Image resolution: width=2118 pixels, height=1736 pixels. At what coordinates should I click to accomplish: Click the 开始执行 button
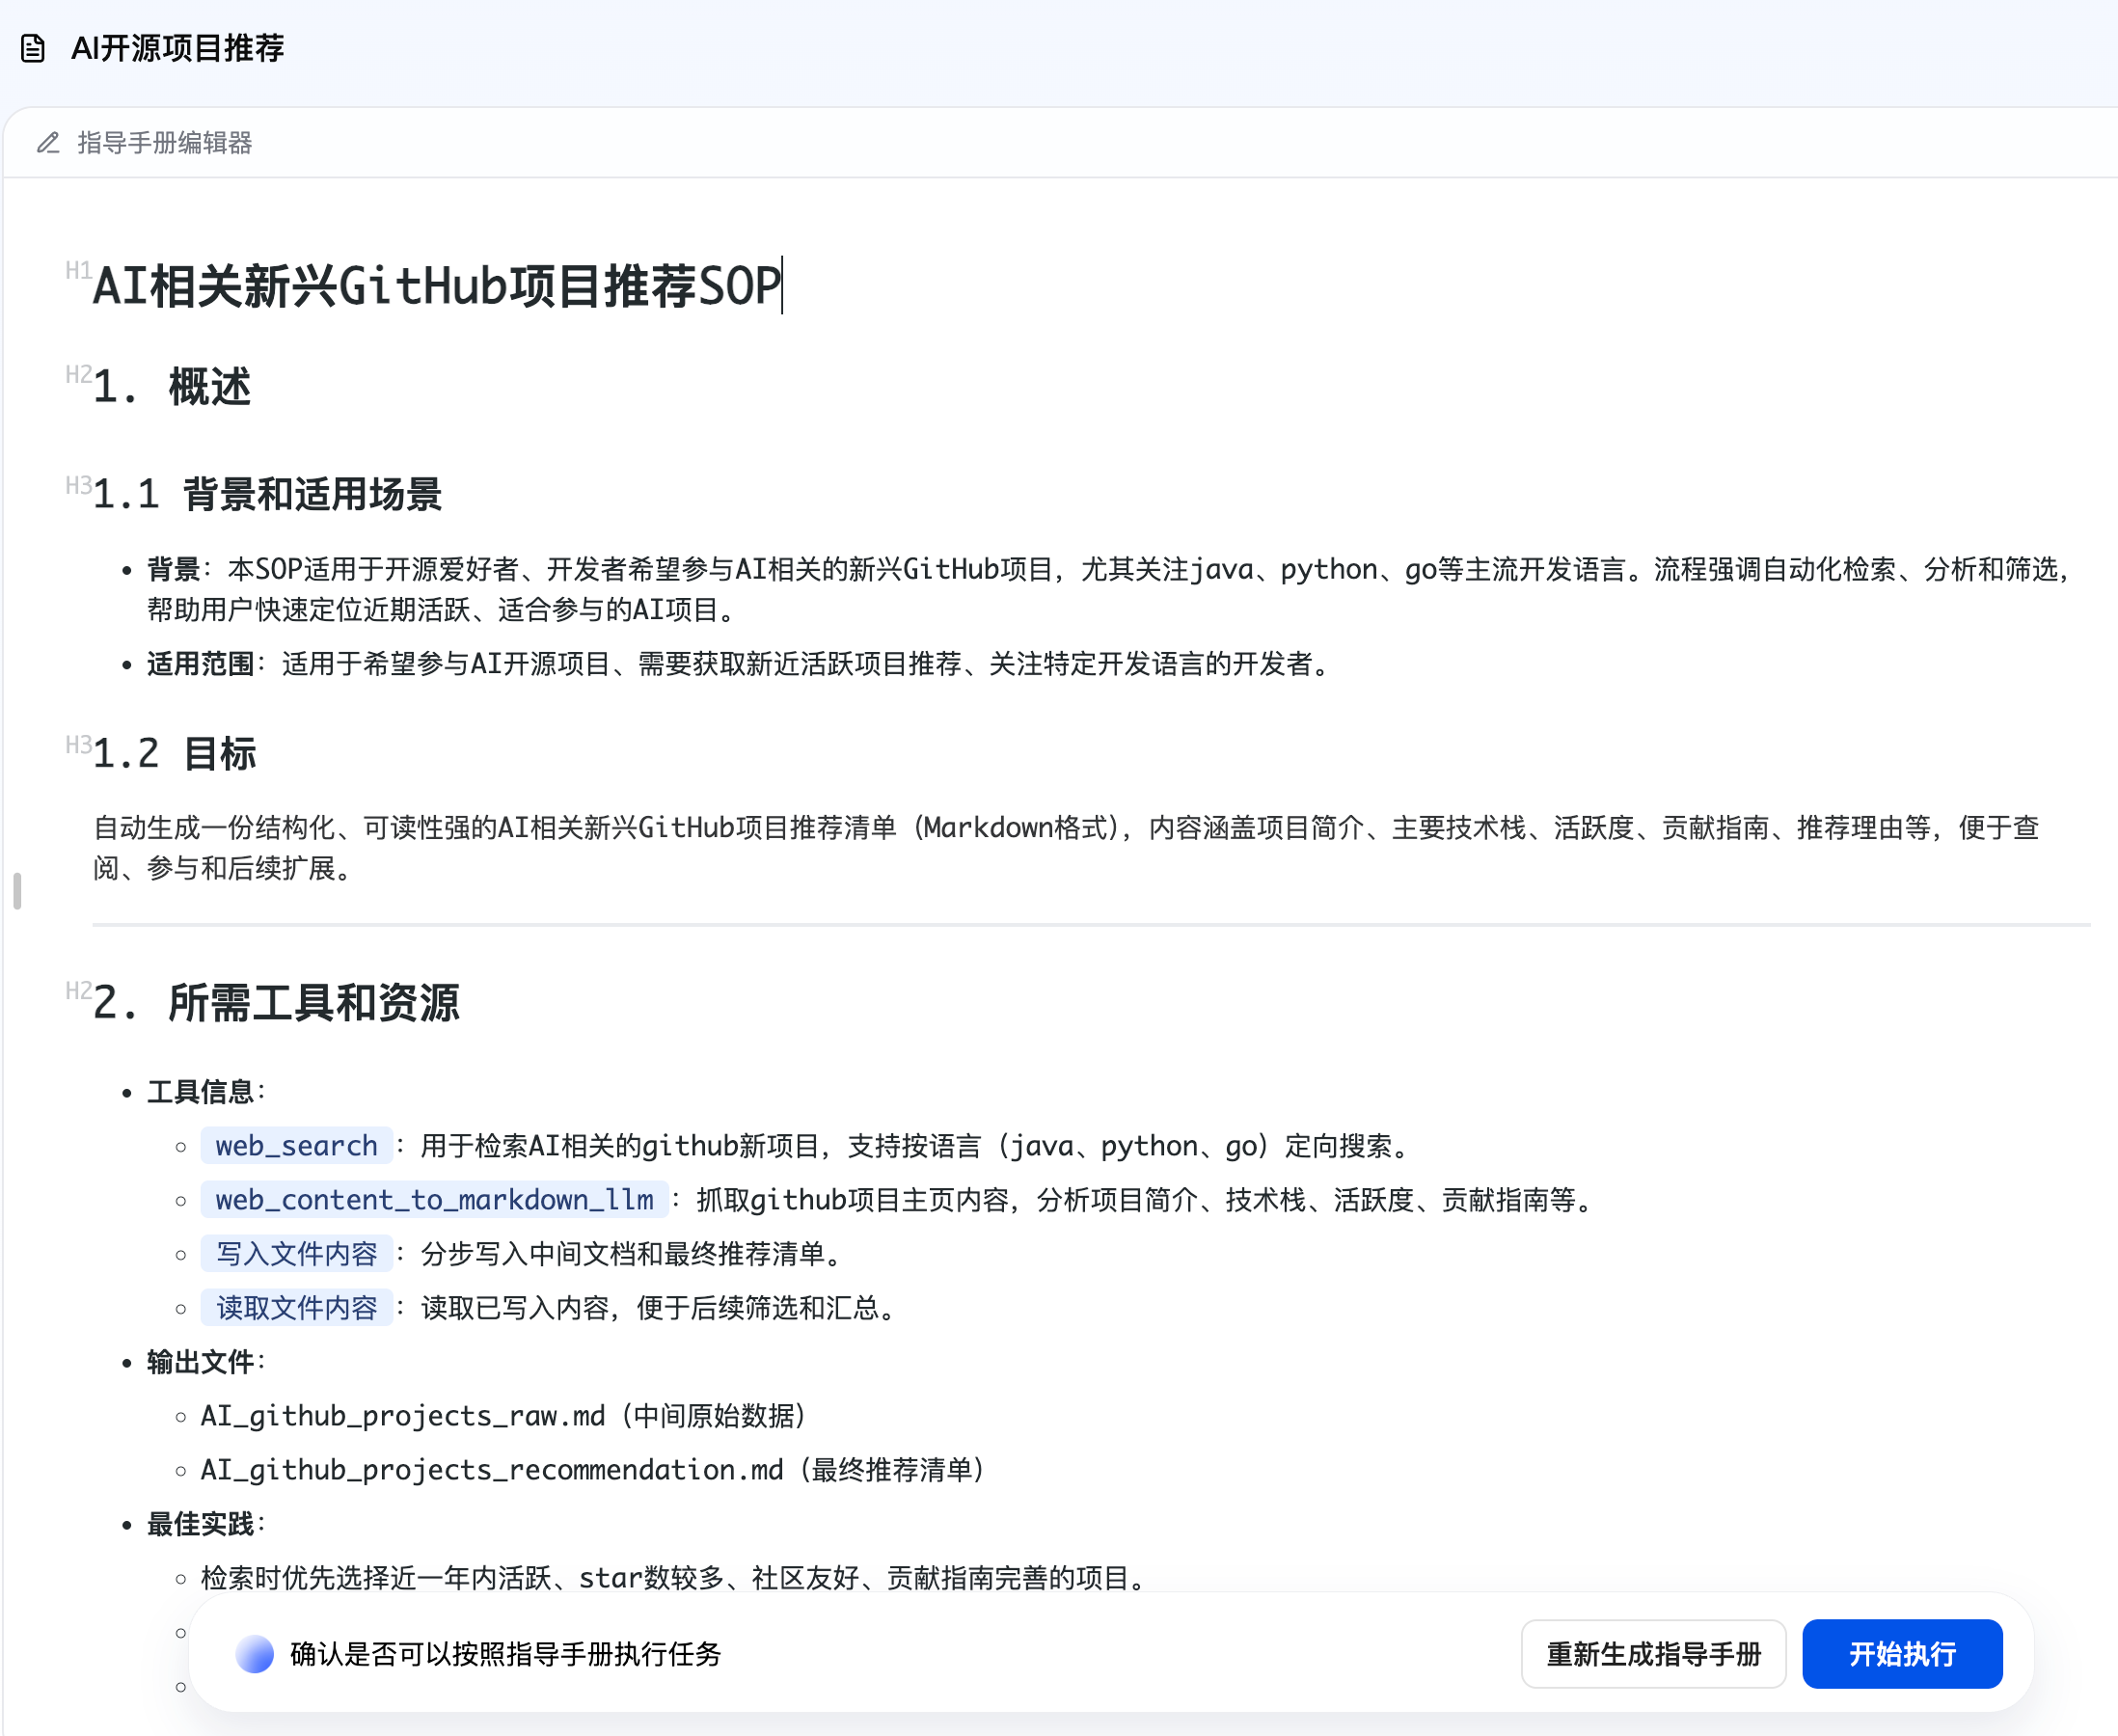1902,1654
